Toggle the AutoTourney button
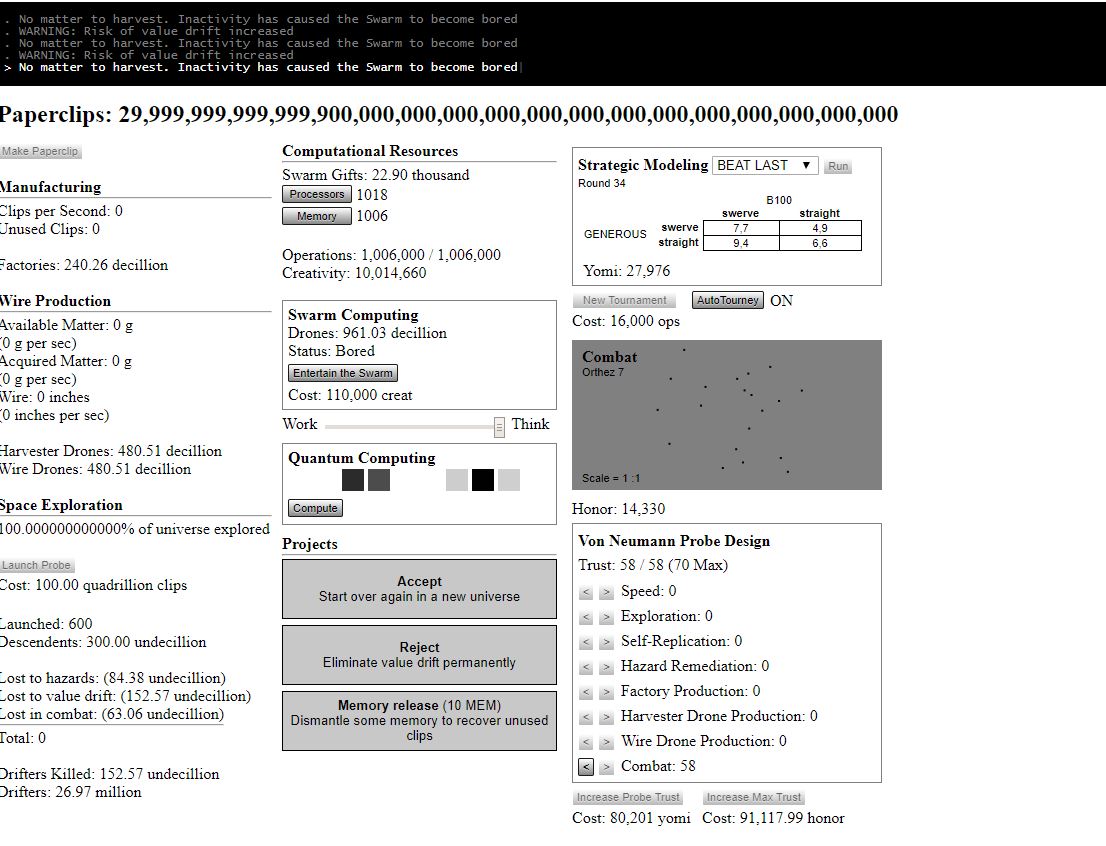 pyautogui.click(x=727, y=300)
